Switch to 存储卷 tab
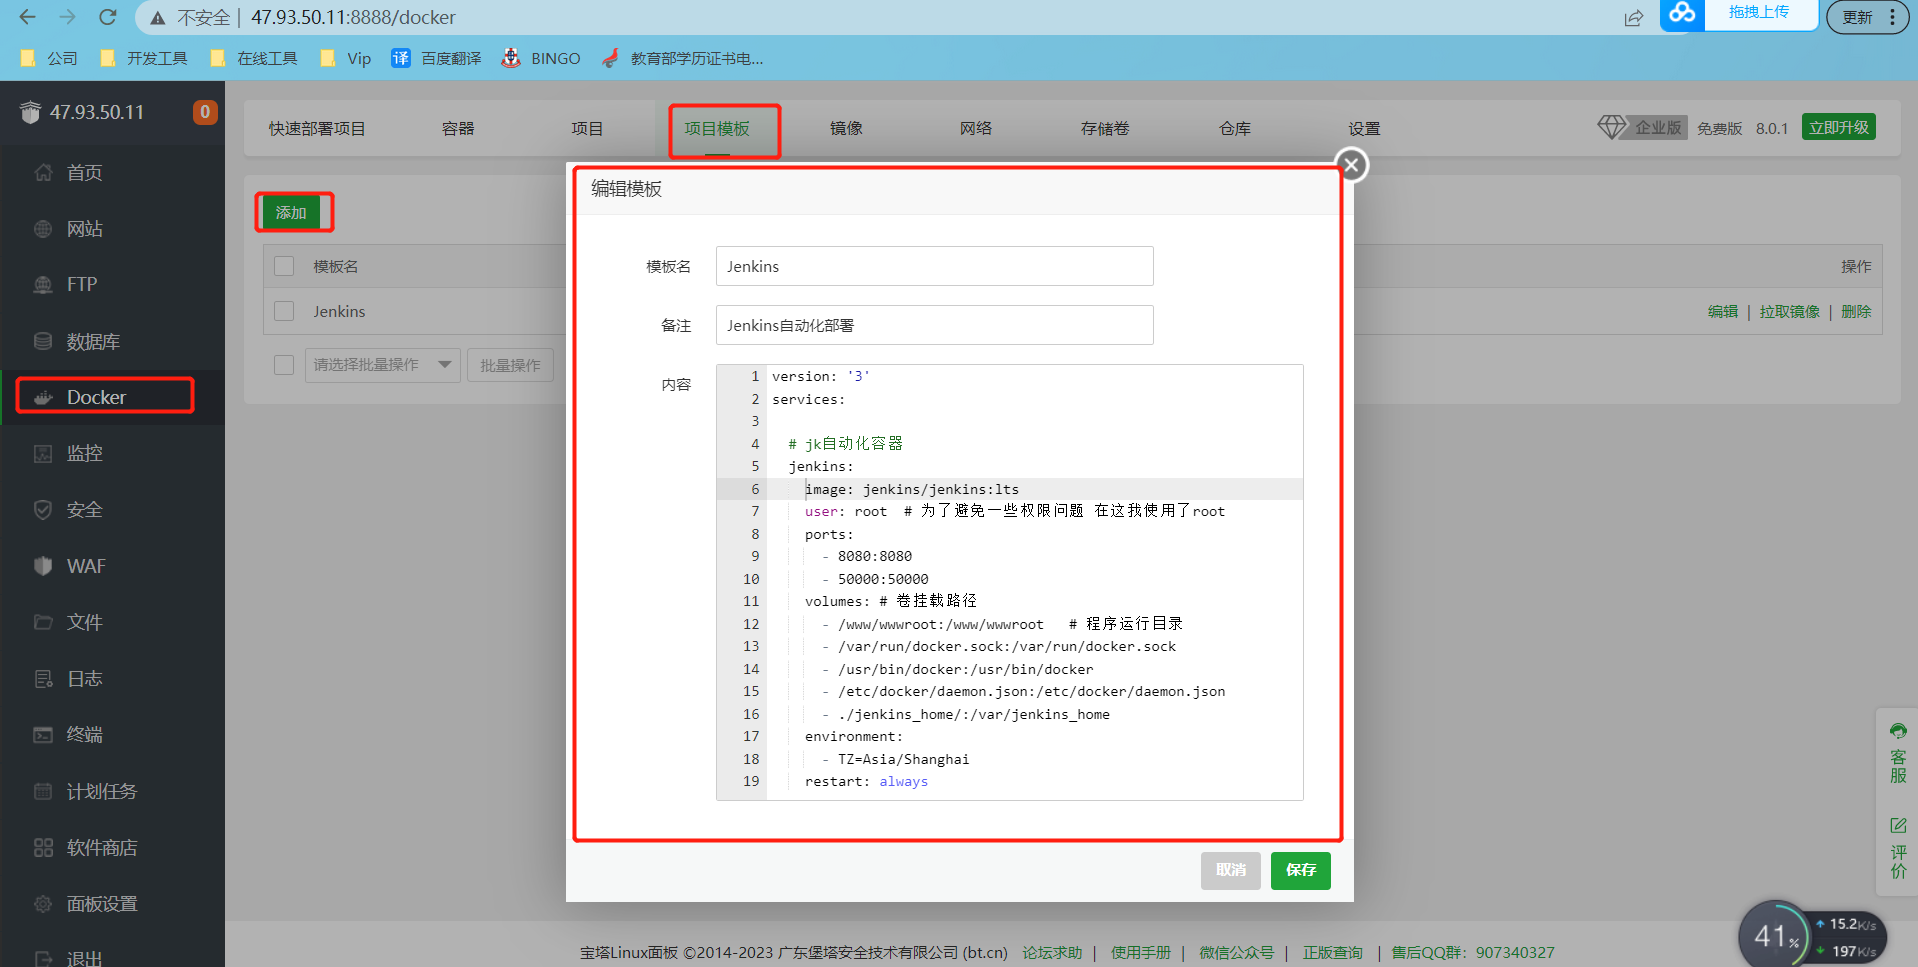 click(x=1105, y=129)
